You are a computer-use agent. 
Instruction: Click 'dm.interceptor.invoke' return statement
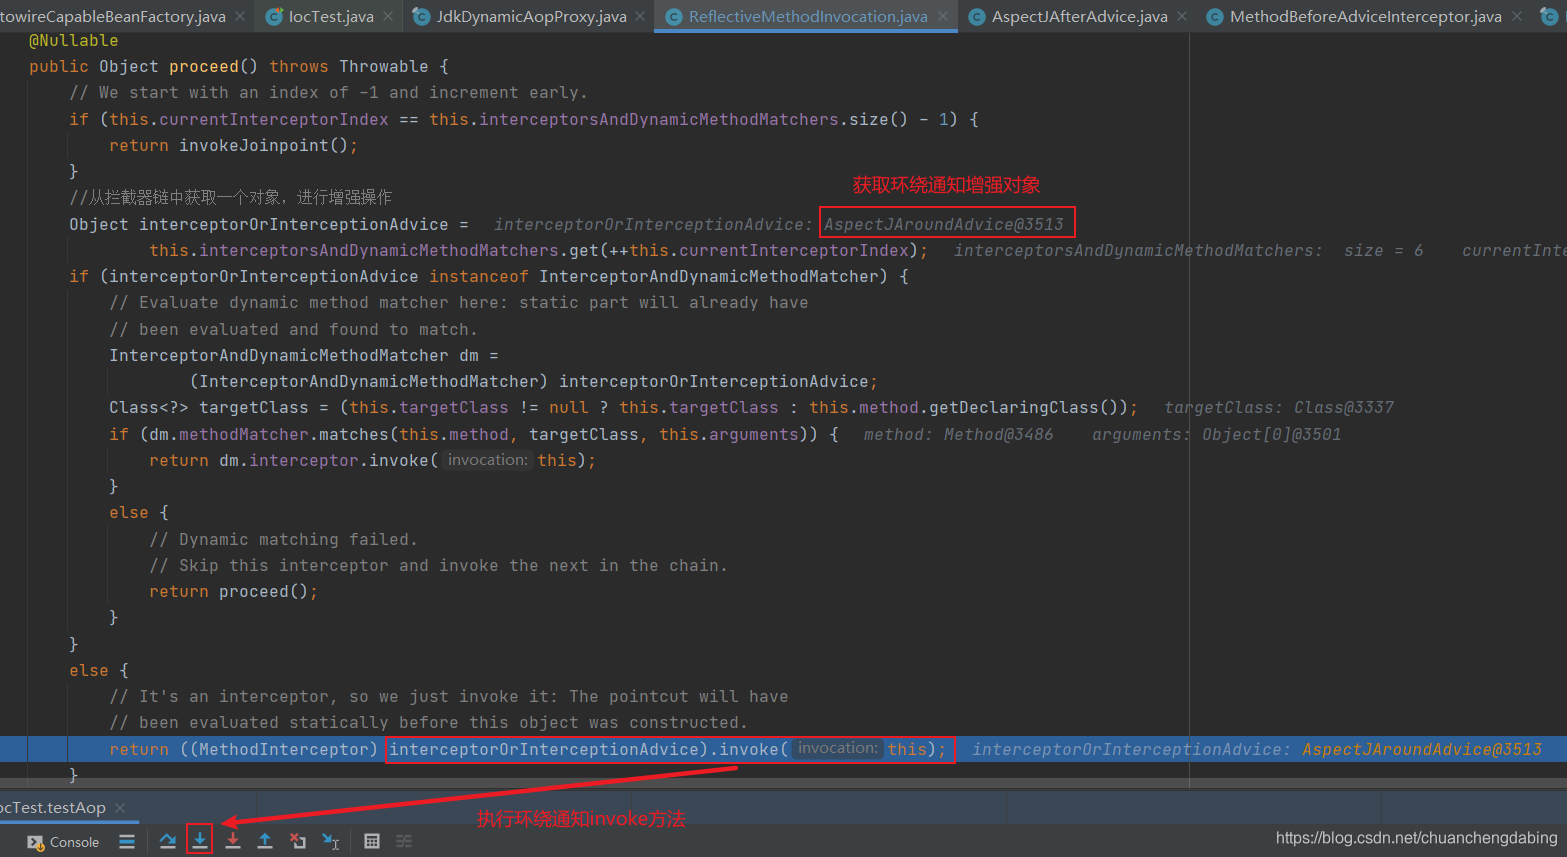pyautogui.click(x=372, y=460)
